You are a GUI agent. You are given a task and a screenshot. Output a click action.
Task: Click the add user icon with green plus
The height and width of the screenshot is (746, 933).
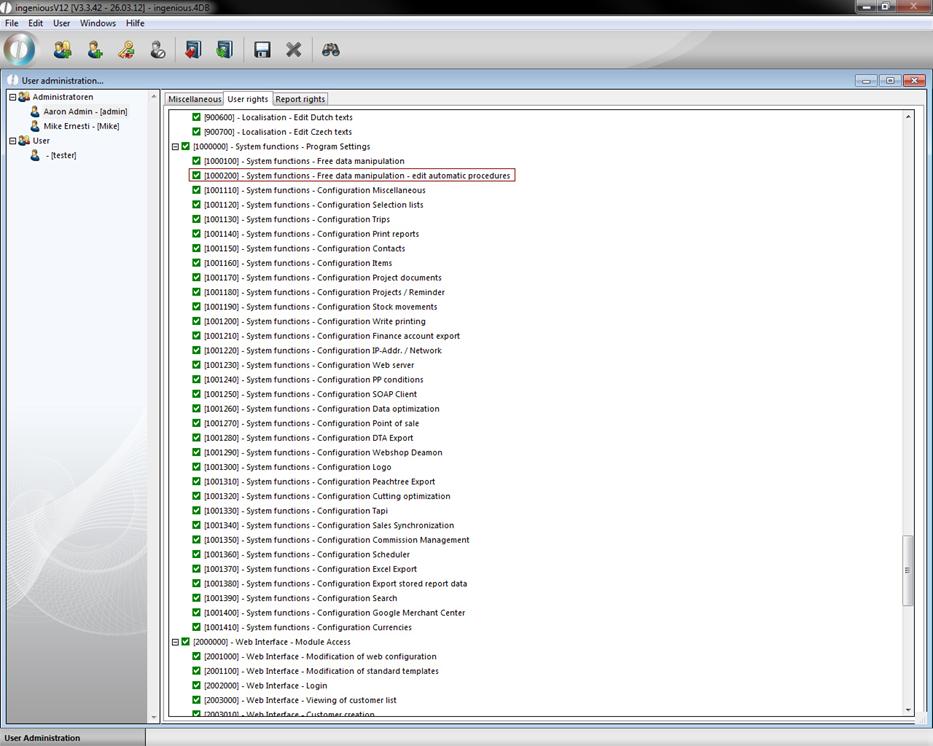(x=95, y=50)
